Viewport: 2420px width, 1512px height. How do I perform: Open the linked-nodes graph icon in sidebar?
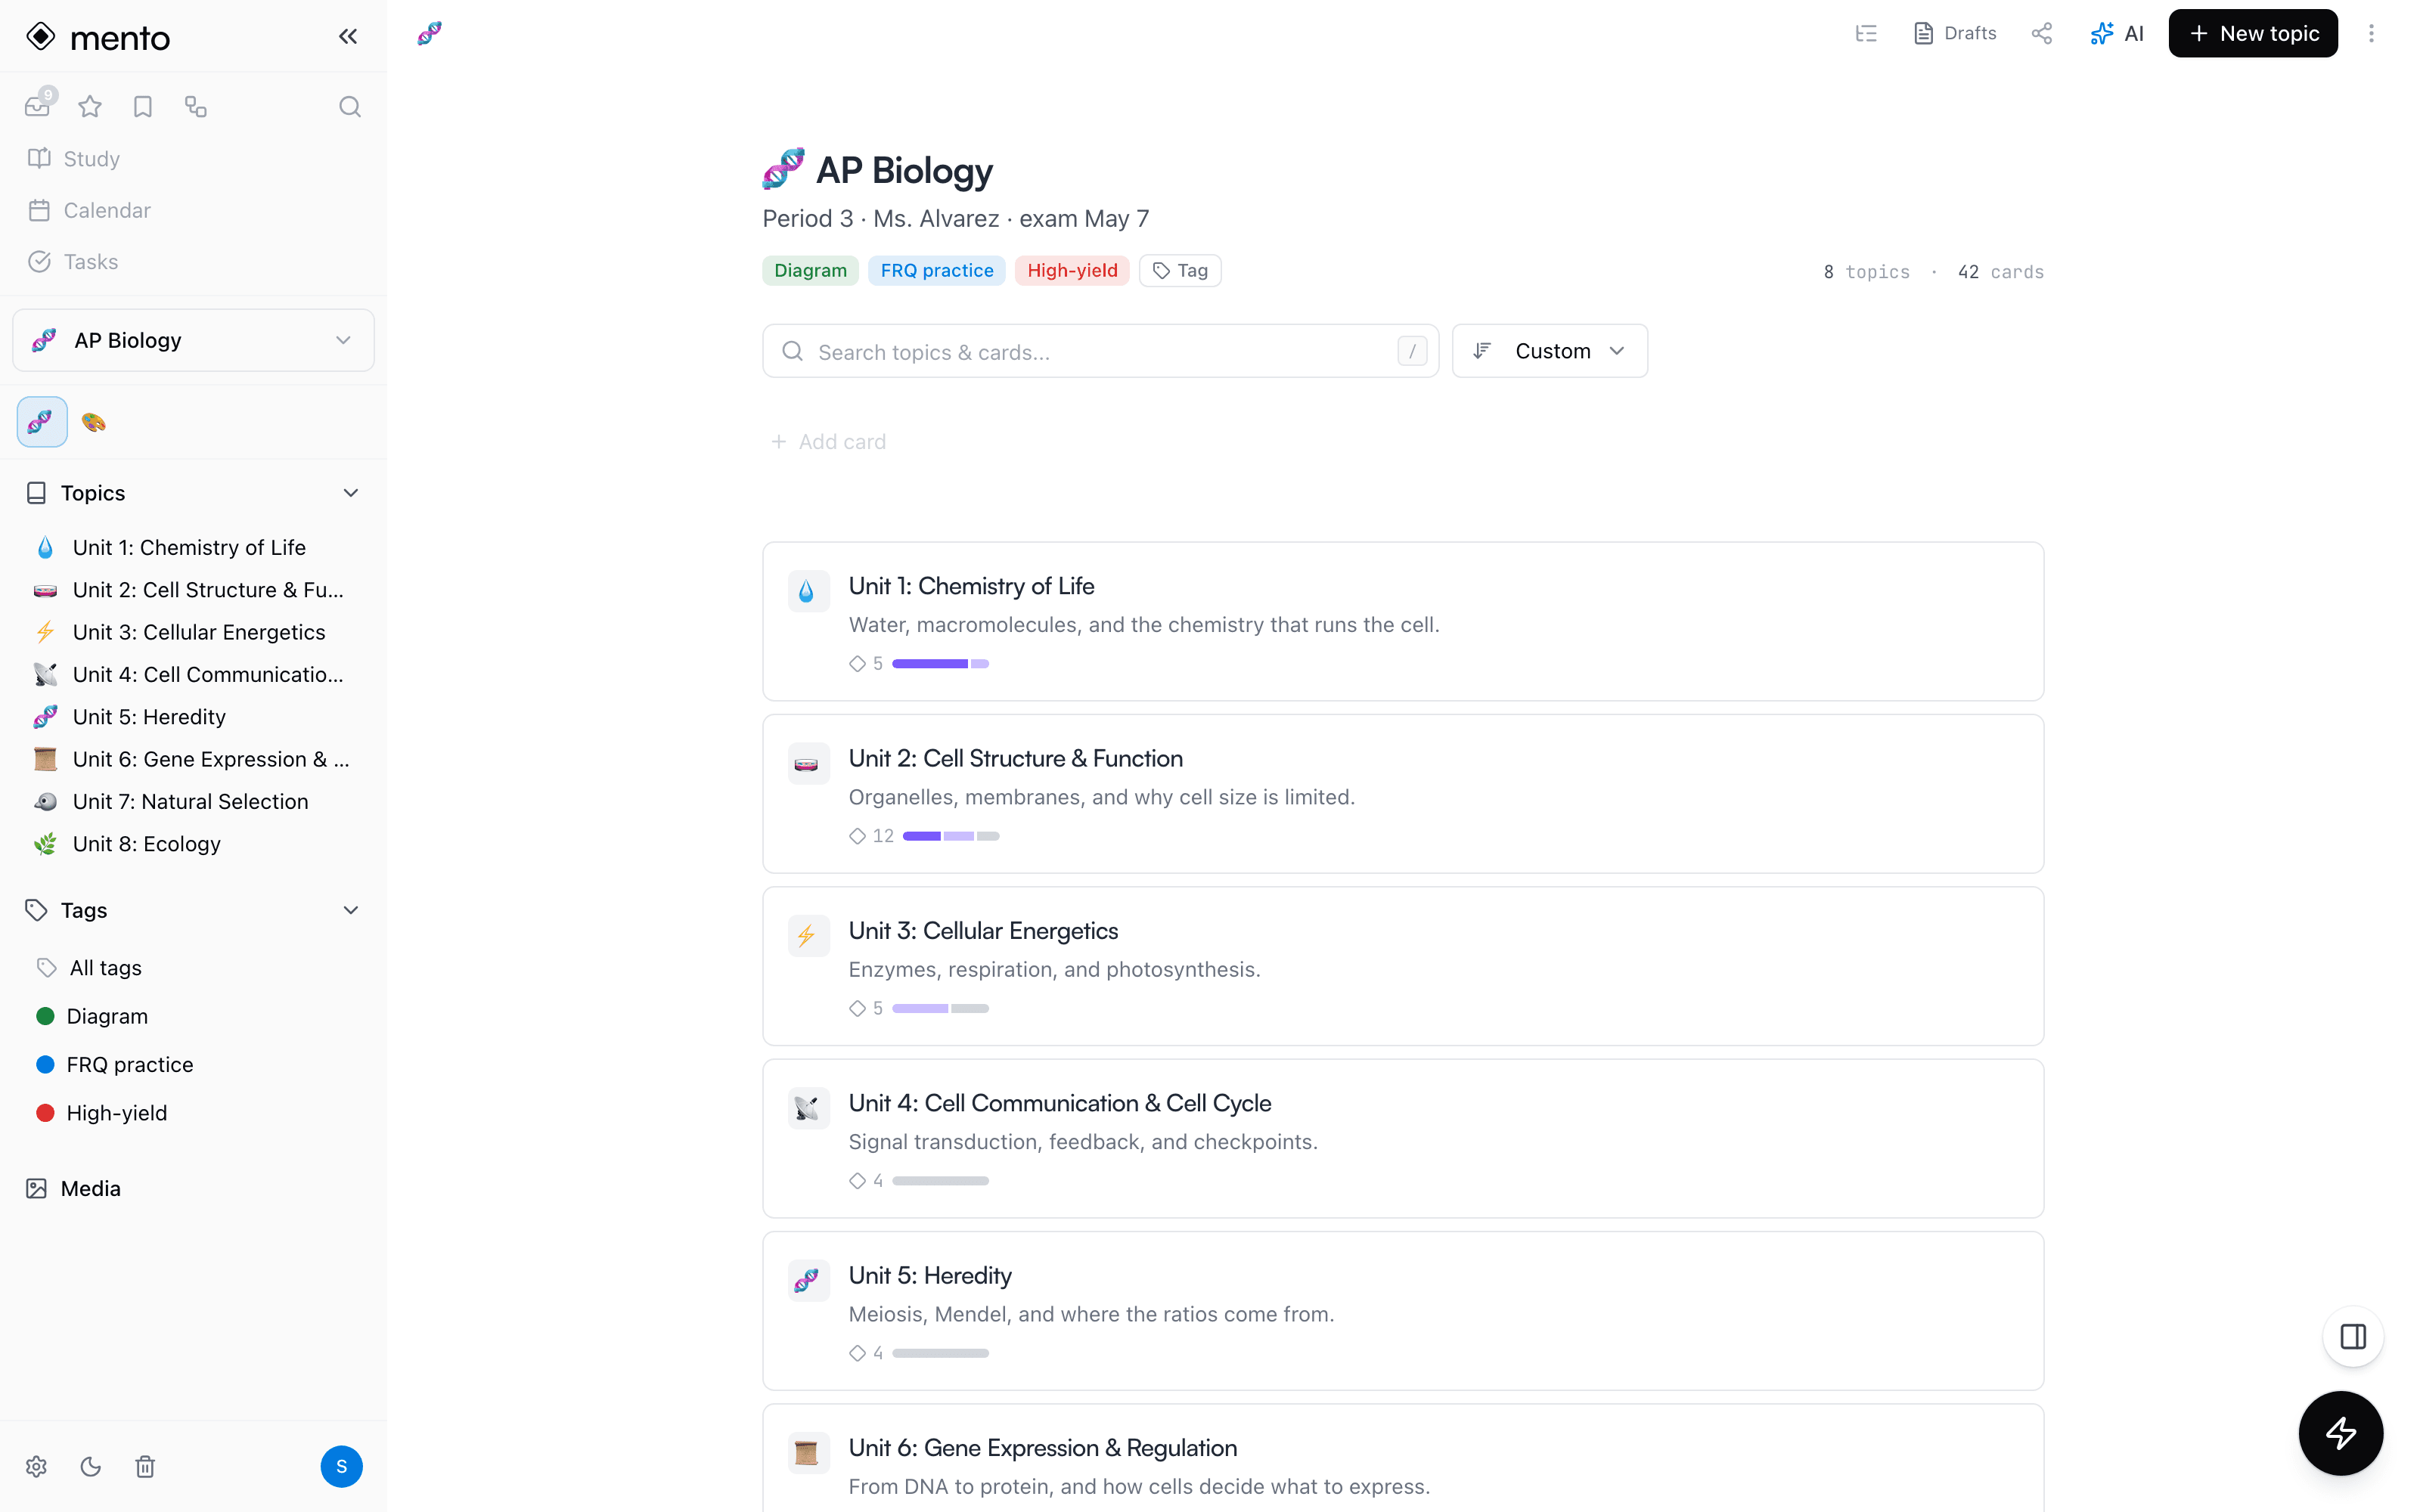pyautogui.click(x=196, y=106)
